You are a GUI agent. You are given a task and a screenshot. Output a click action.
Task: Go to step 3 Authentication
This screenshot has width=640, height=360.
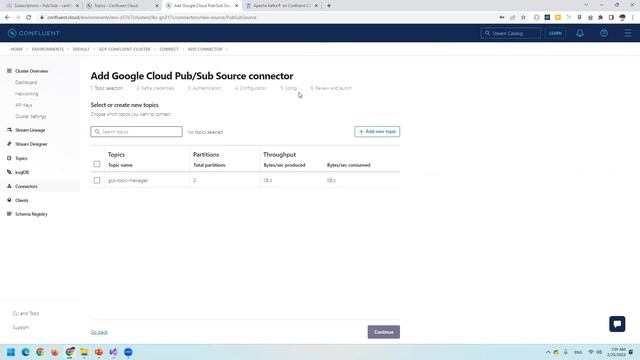click(204, 88)
